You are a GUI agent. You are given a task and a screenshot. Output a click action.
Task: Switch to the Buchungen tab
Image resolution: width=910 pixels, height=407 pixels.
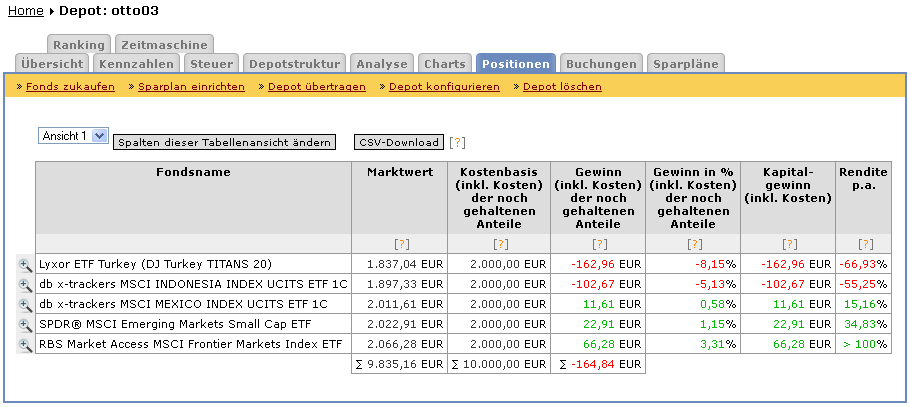pyautogui.click(x=601, y=64)
